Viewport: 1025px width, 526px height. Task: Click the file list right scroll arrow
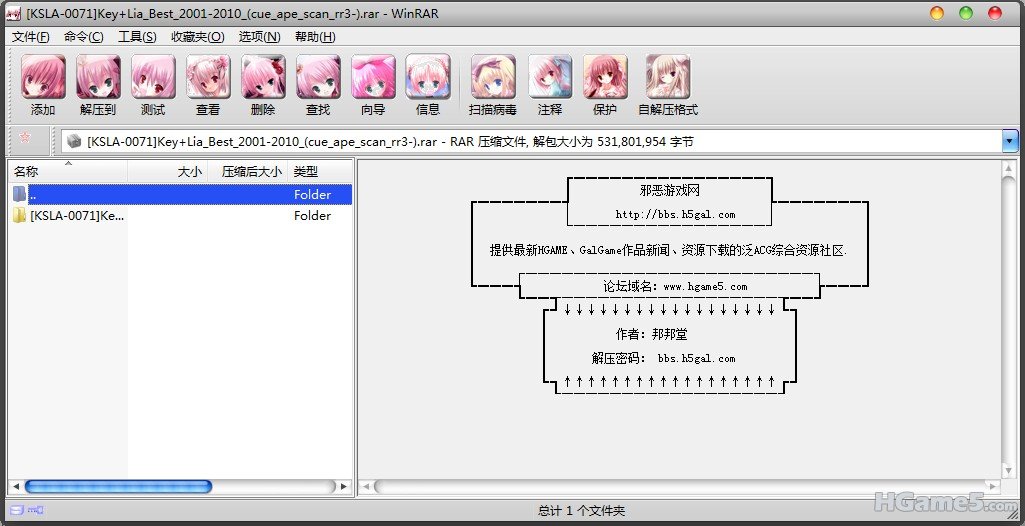344,486
